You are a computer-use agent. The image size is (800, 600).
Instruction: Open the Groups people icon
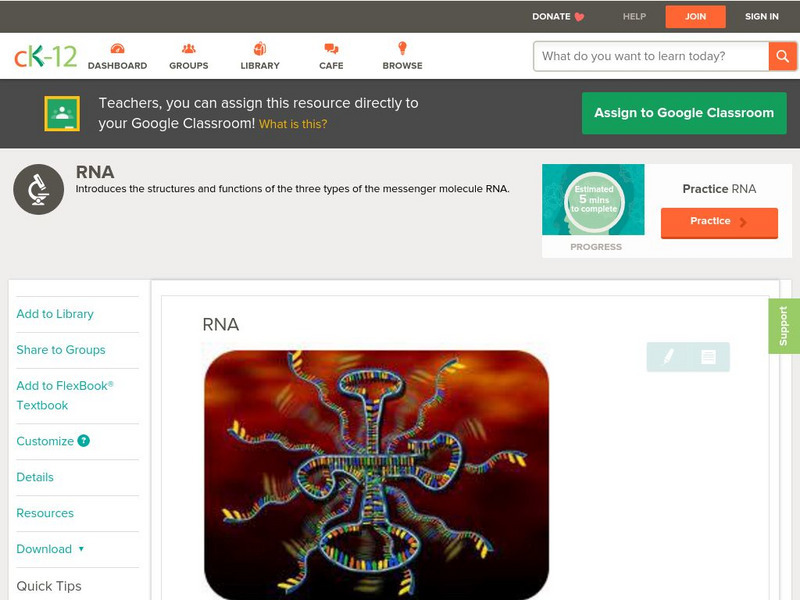pos(189,48)
